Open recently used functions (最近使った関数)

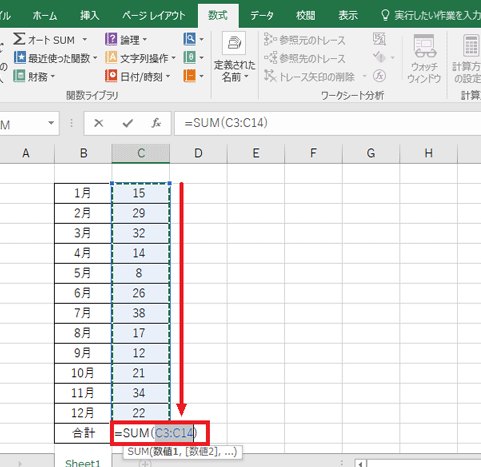tap(56, 58)
